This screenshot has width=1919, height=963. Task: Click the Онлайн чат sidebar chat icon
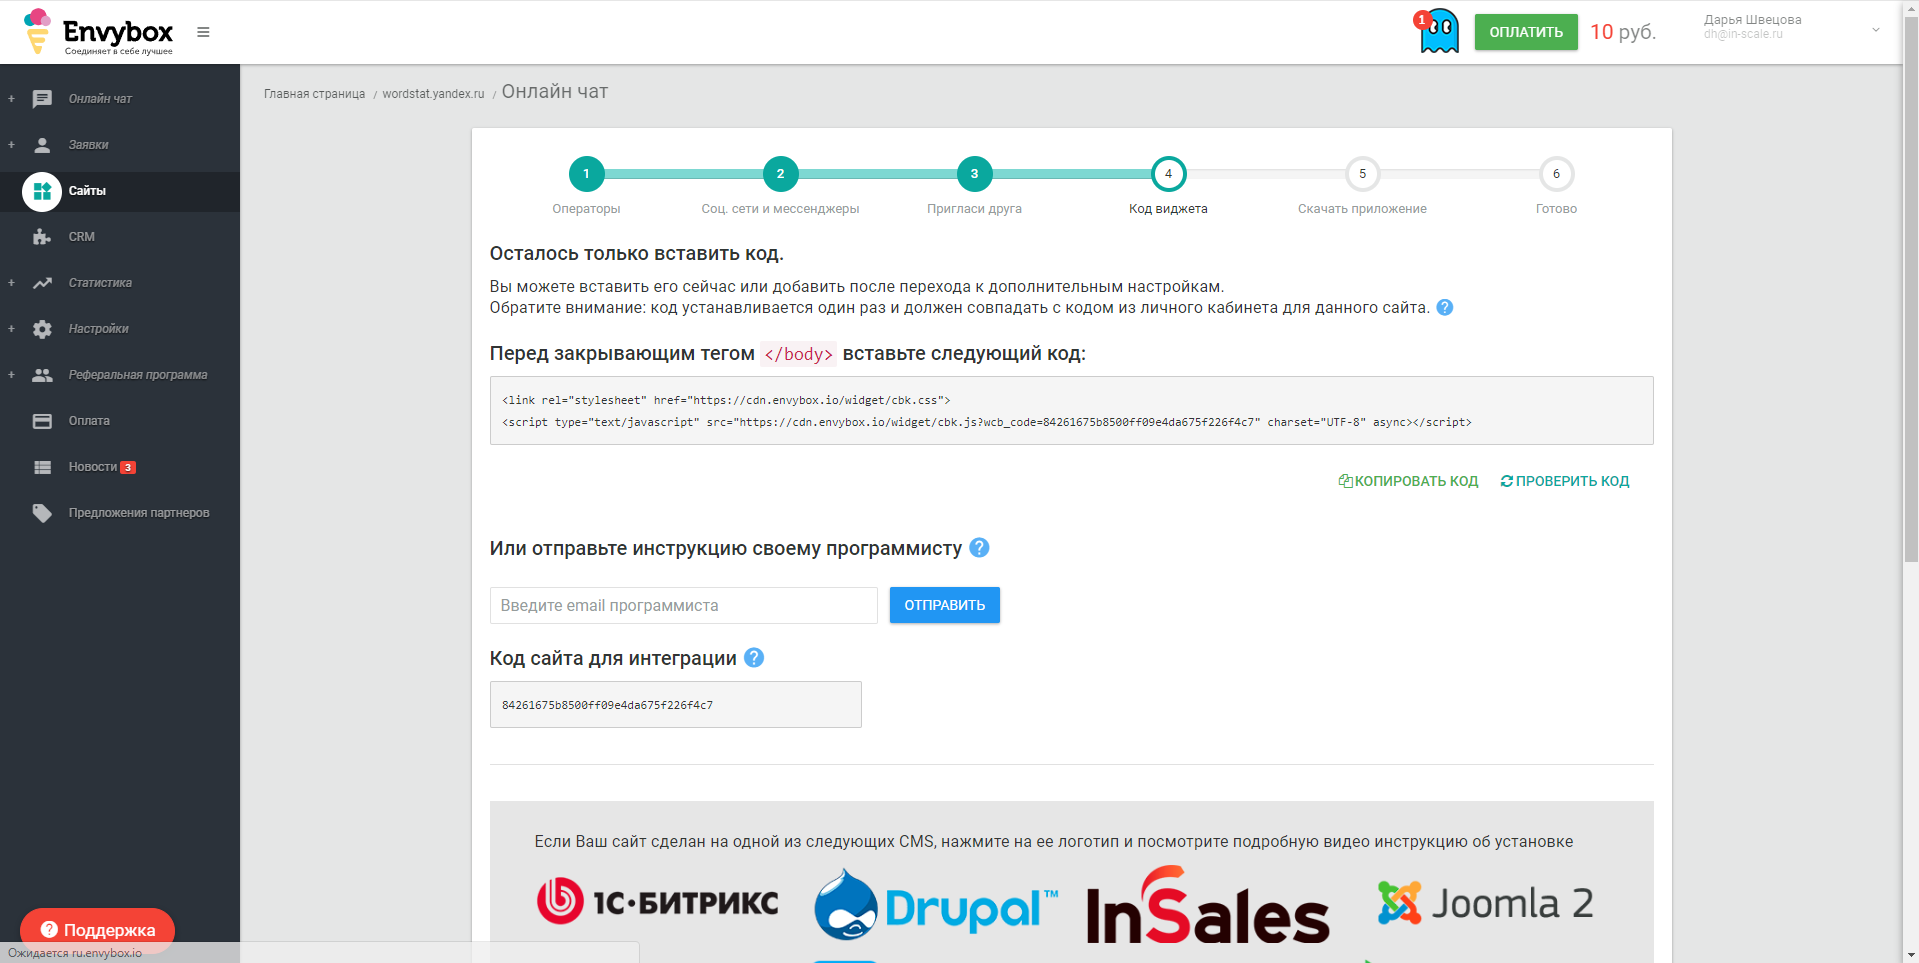coord(42,99)
